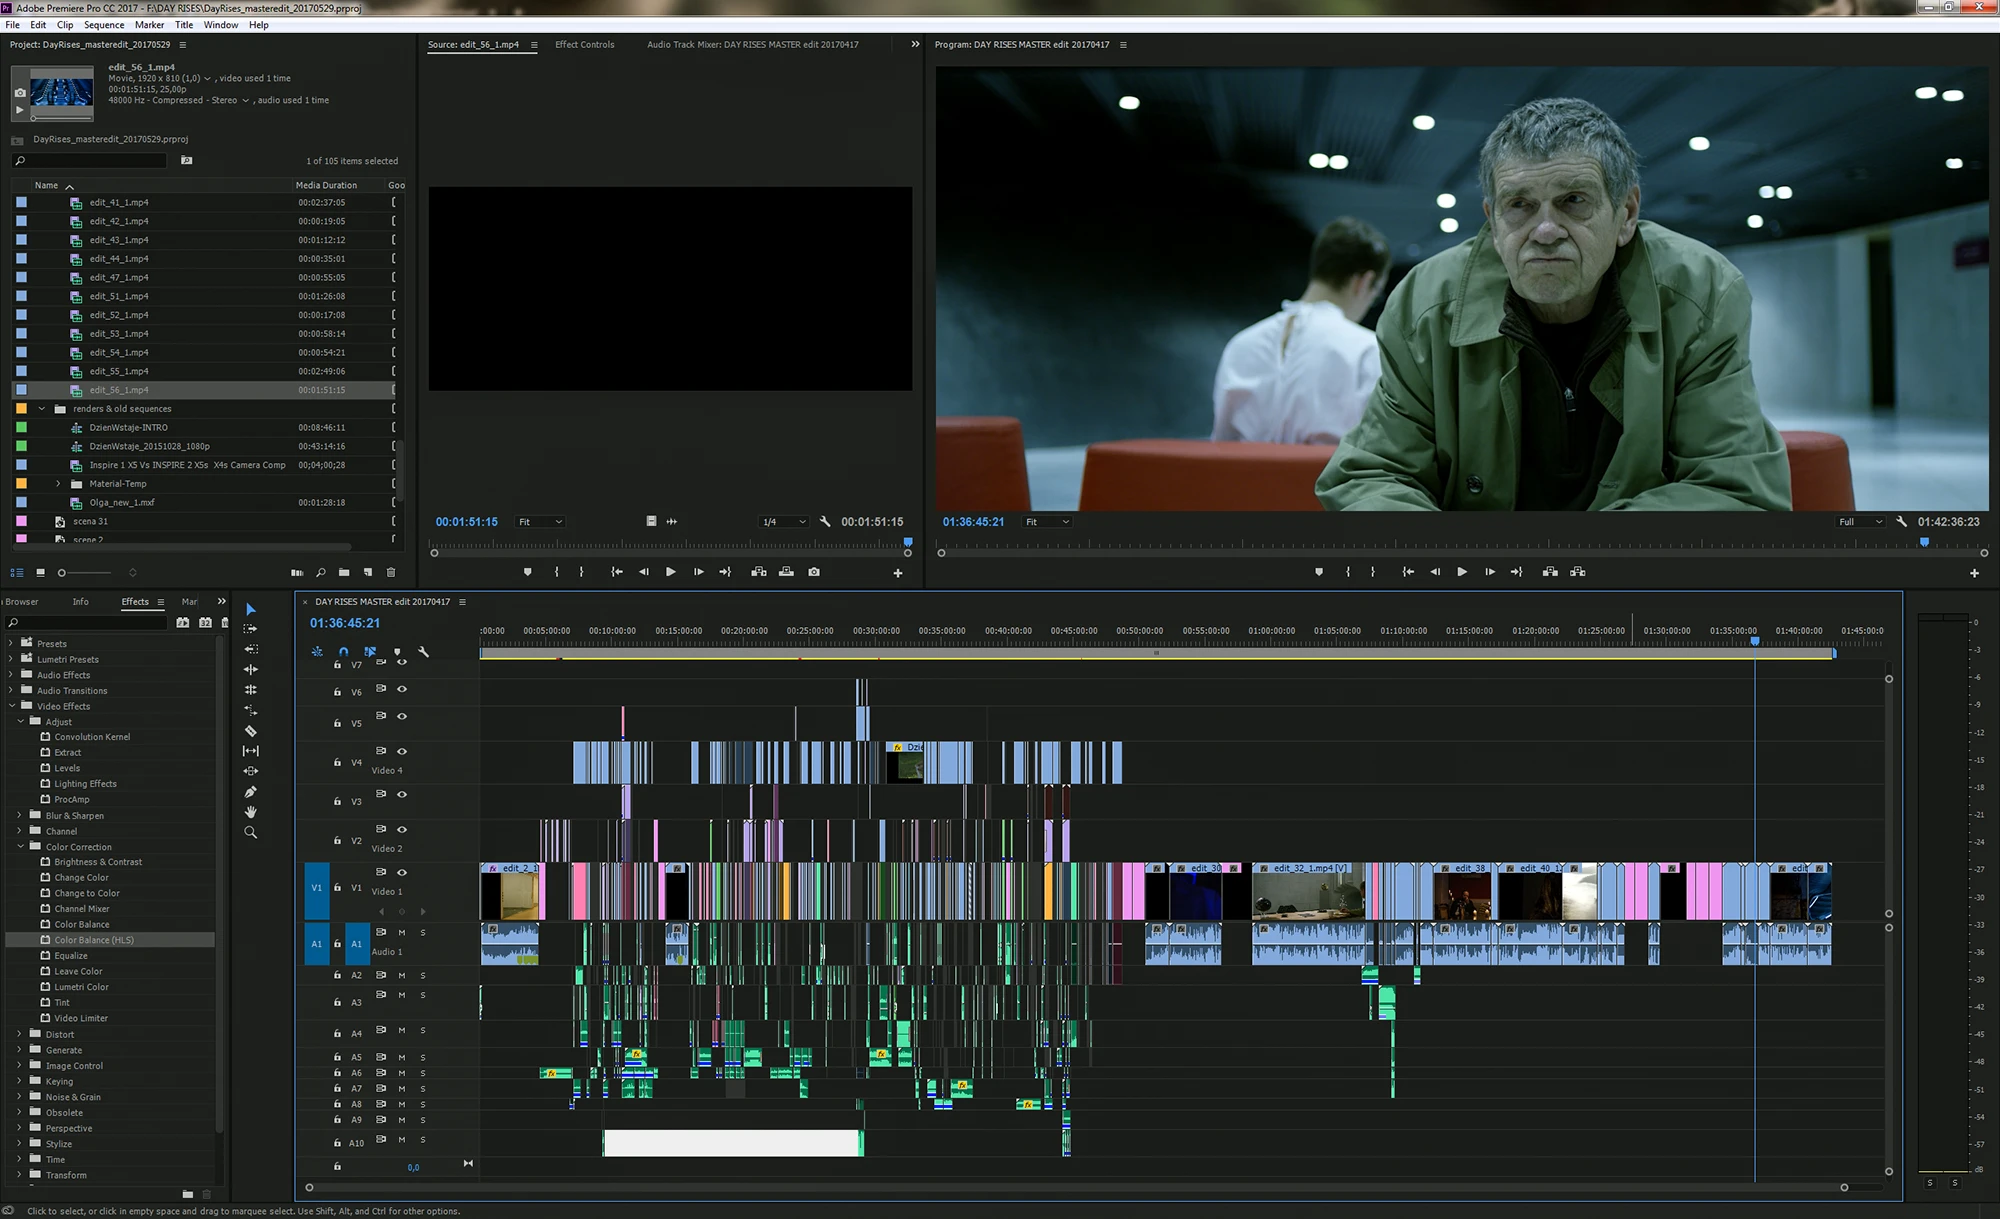
Task: Open Source playback resolution 1/4 dropdown
Action: click(784, 522)
